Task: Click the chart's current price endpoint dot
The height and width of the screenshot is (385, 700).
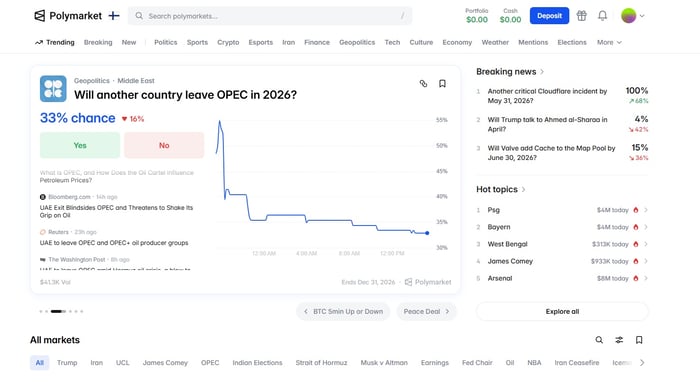Action: click(427, 233)
